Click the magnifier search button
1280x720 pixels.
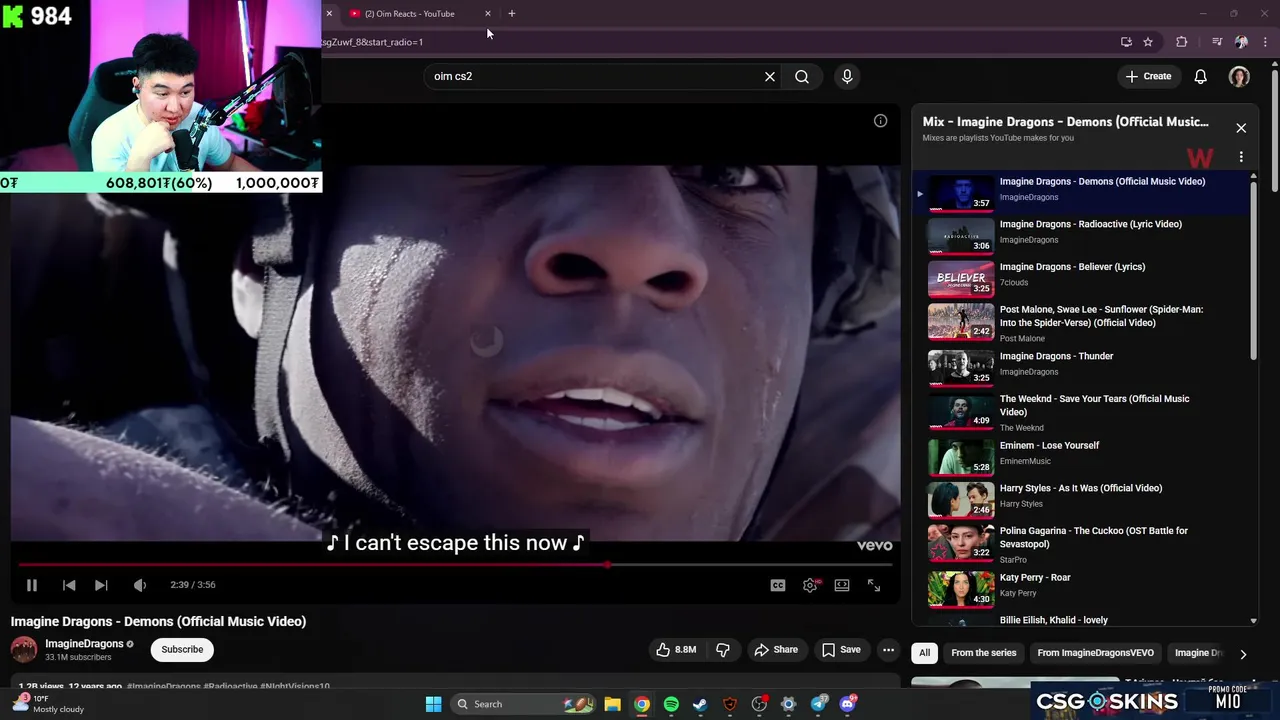pyautogui.click(x=802, y=76)
